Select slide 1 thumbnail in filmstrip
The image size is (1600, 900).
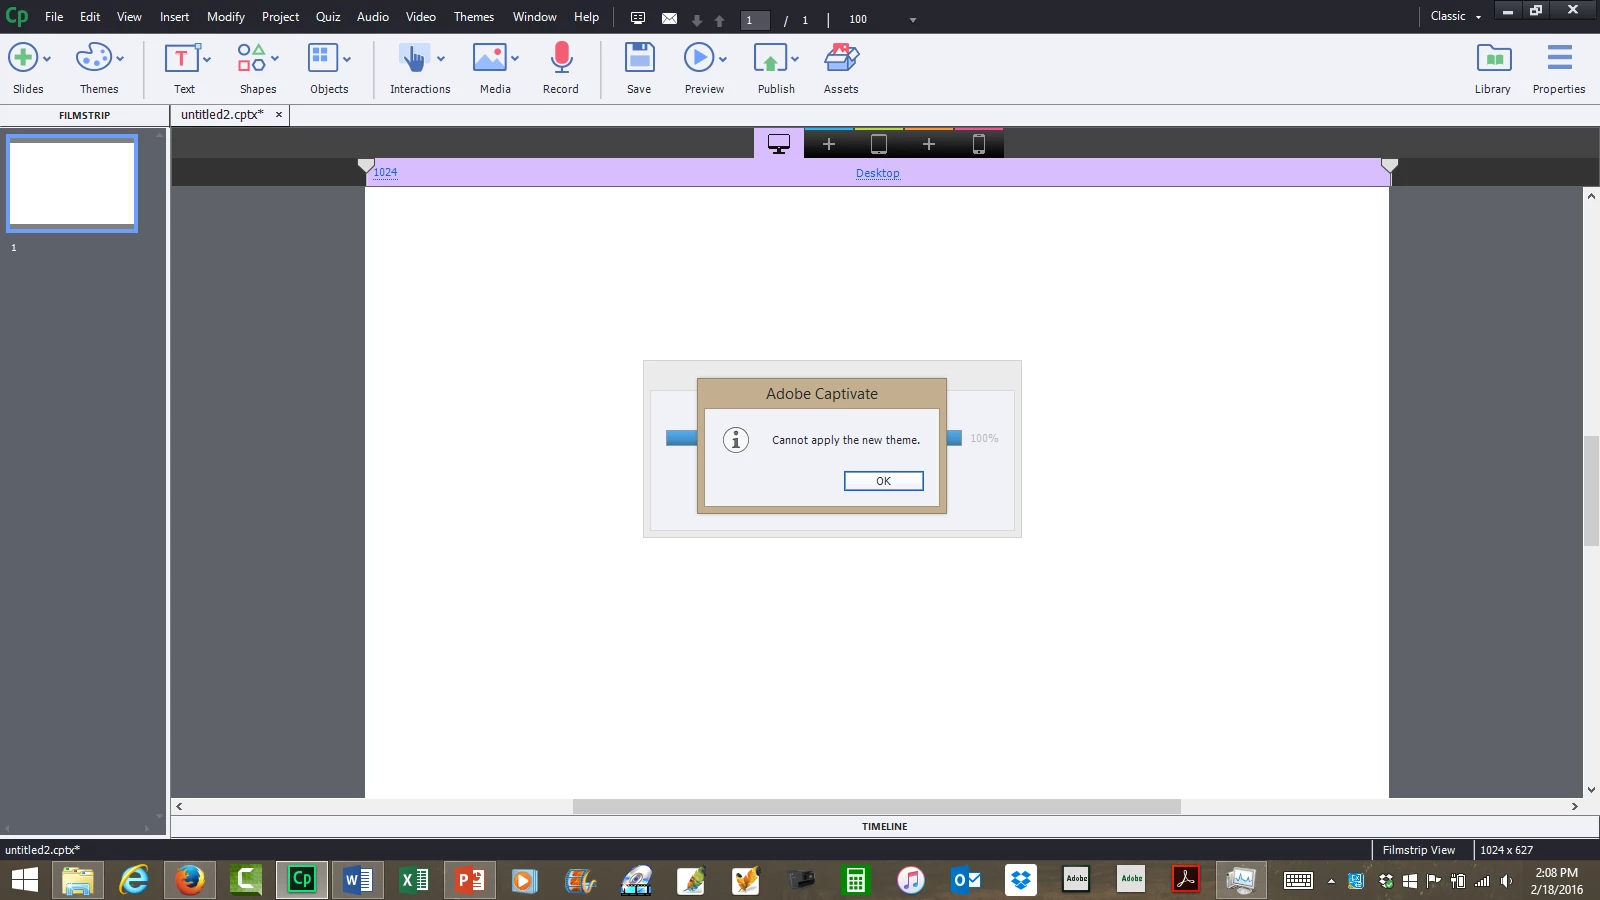tap(72, 183)
